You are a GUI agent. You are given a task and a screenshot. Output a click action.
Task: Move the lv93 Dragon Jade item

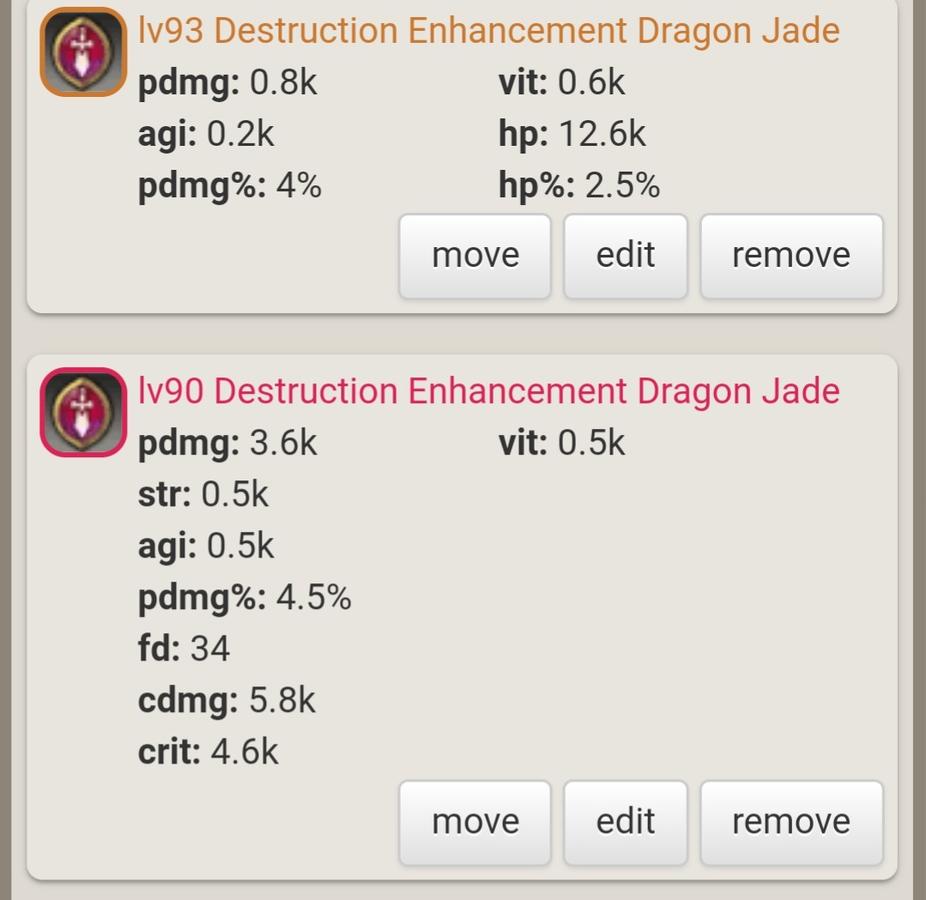pyautogui.click(x=475, y=256)
